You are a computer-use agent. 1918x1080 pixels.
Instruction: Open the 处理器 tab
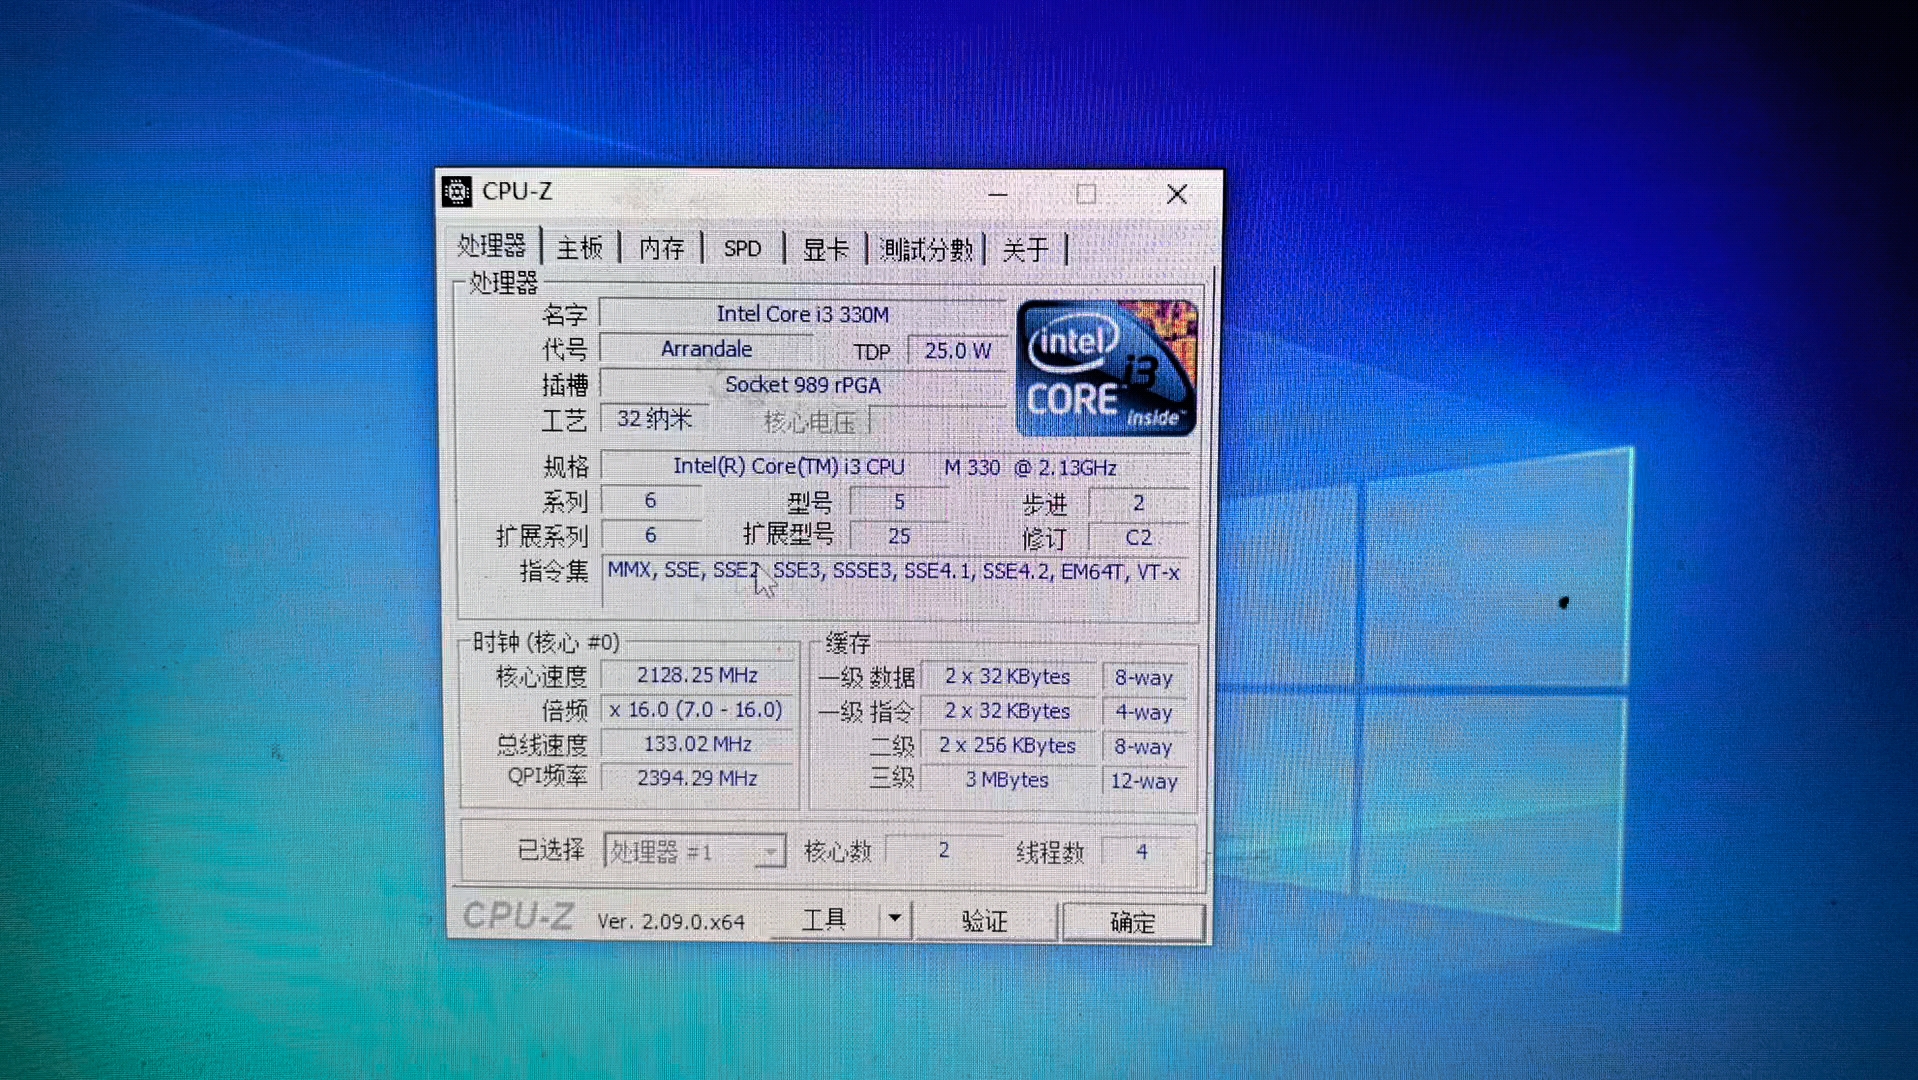point(491,246)
